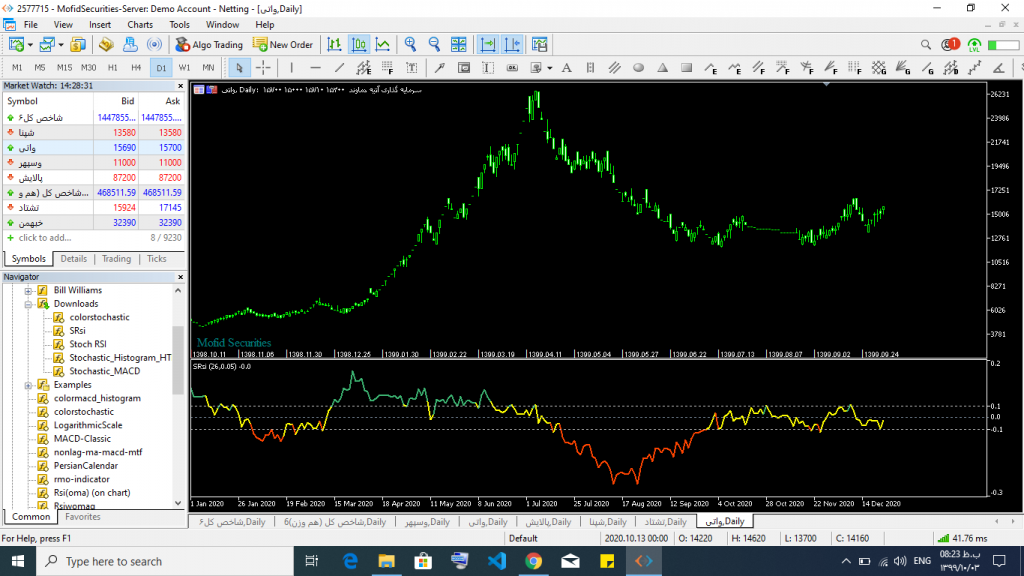
Task: Open the graphical objects dropdown arrow
Action: 550,68
